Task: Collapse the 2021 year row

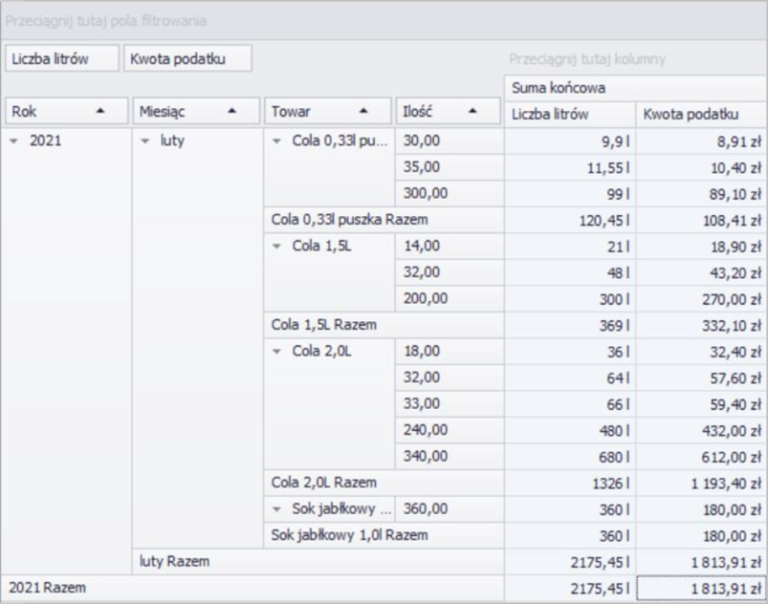Action: click(x=14, y=141)
